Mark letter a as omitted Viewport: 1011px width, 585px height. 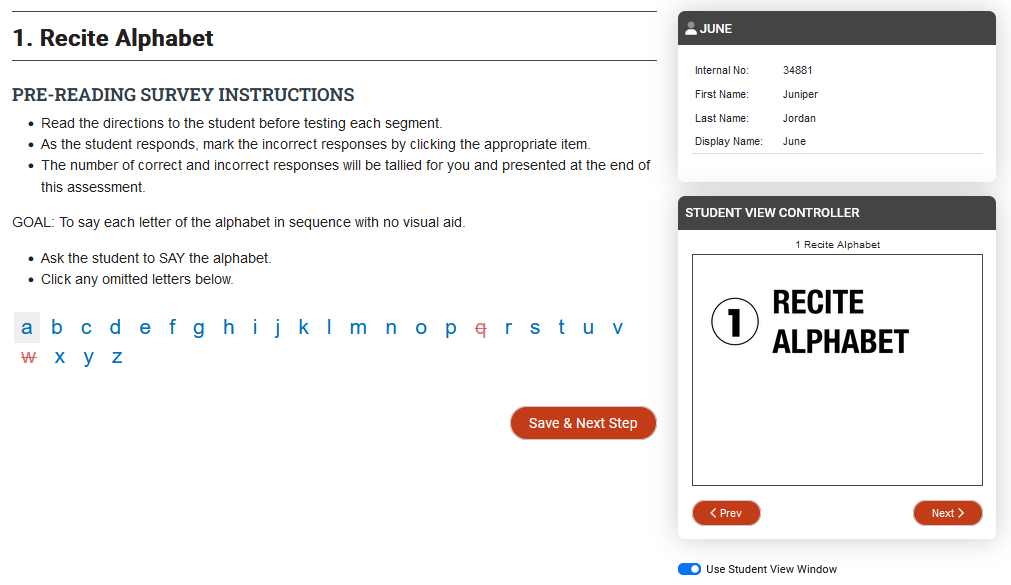[27, 327]
